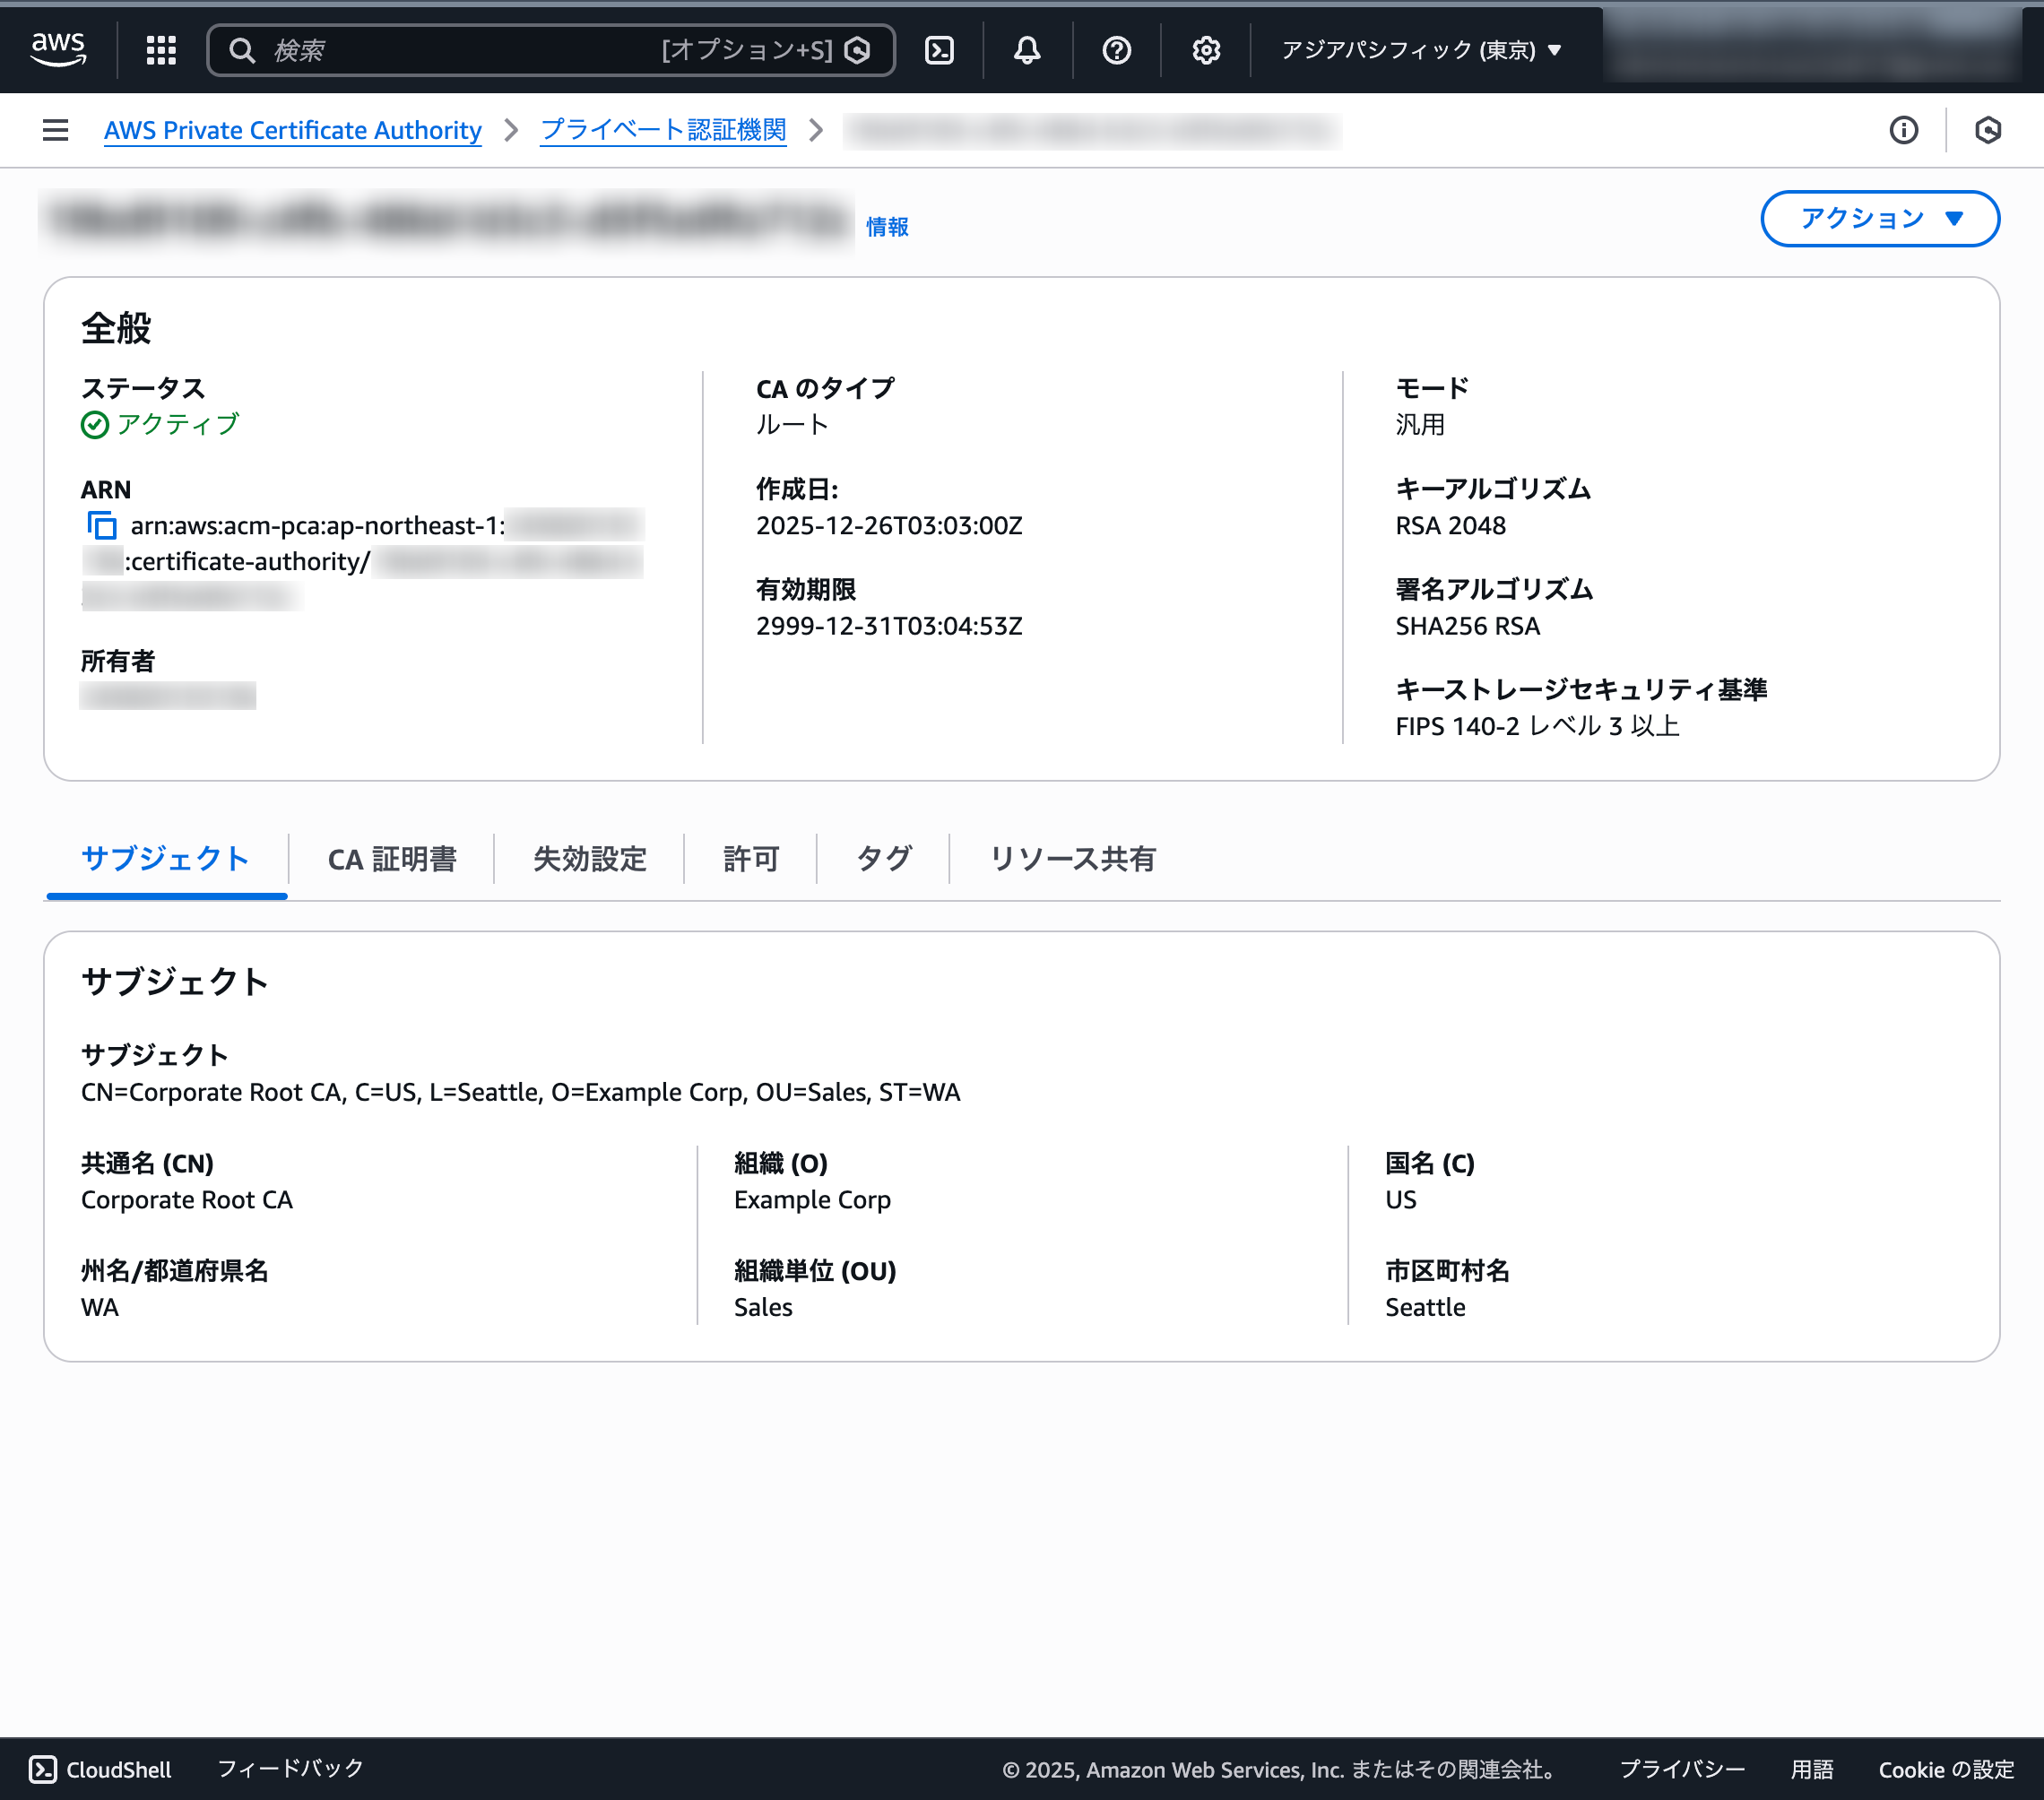2044x1800 pixels.
Task: Open the アクション dropdown
Action: [1879, 218]
